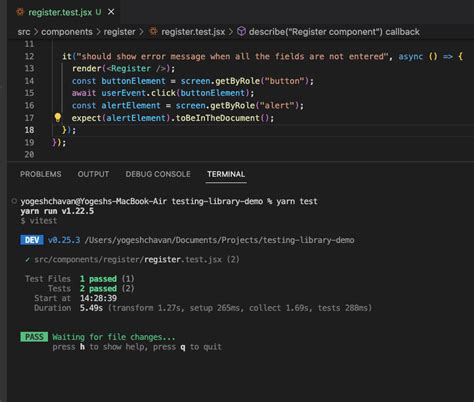This screenshot has height=402, width=474.
Task: Click the file icon in breadcrumb path
Action: tap(153, 32)
